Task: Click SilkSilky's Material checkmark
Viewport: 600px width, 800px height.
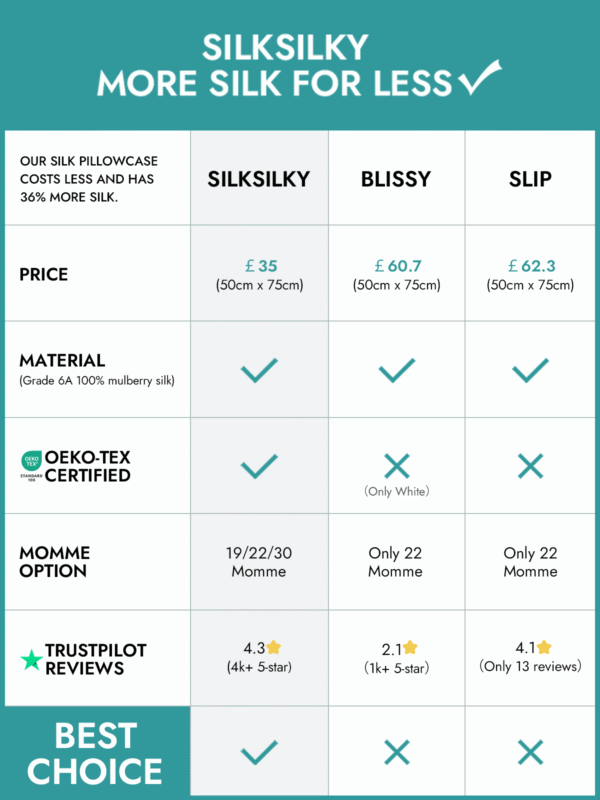Action: (259, 370)
